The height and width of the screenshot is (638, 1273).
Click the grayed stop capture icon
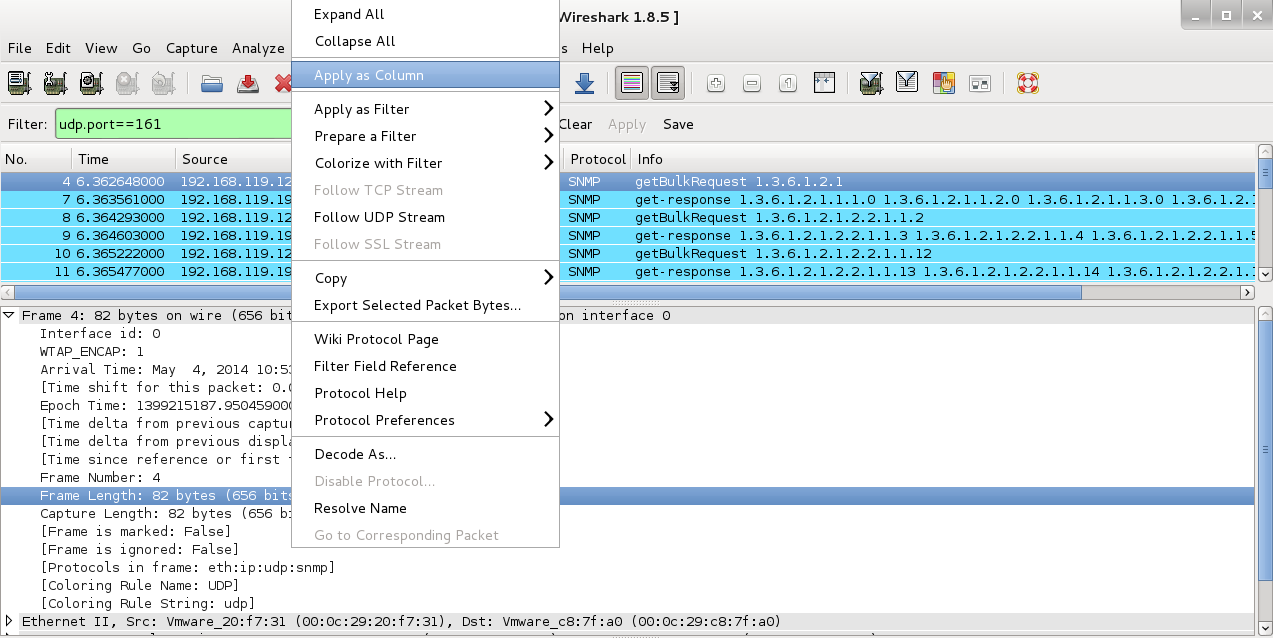pos(127,83)
